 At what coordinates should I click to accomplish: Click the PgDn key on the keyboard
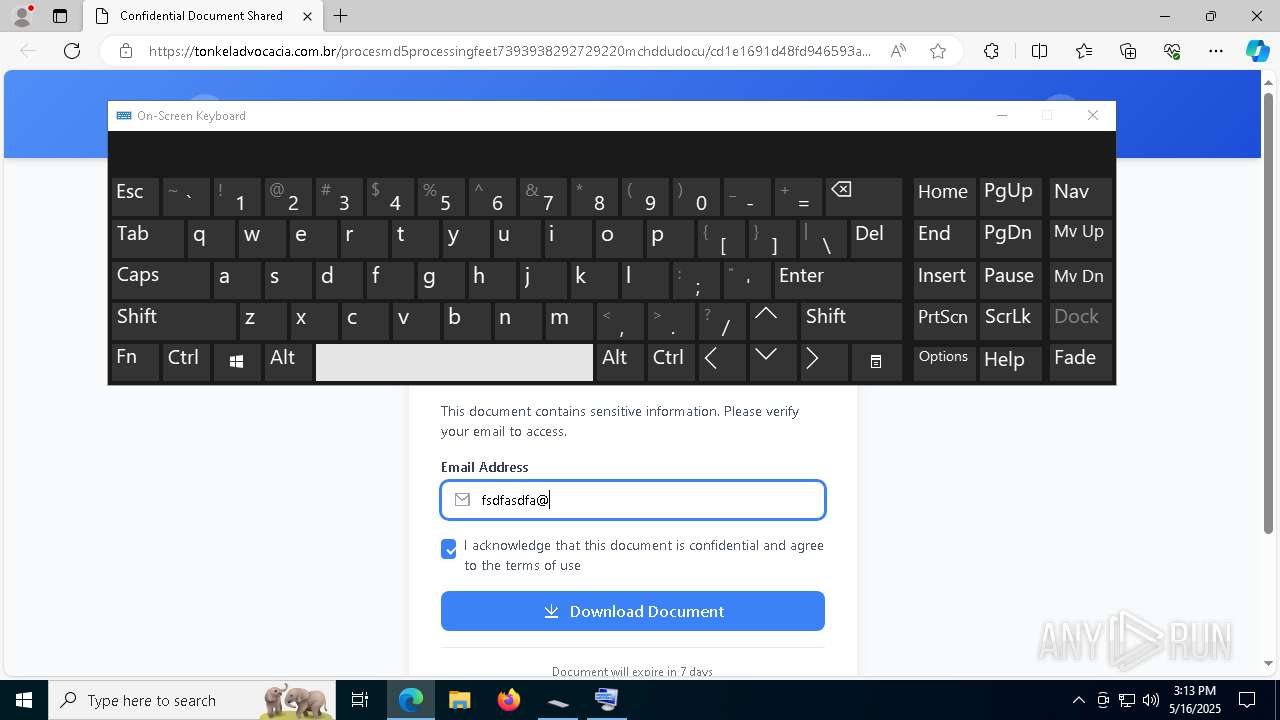click(x=1011, y=237)
